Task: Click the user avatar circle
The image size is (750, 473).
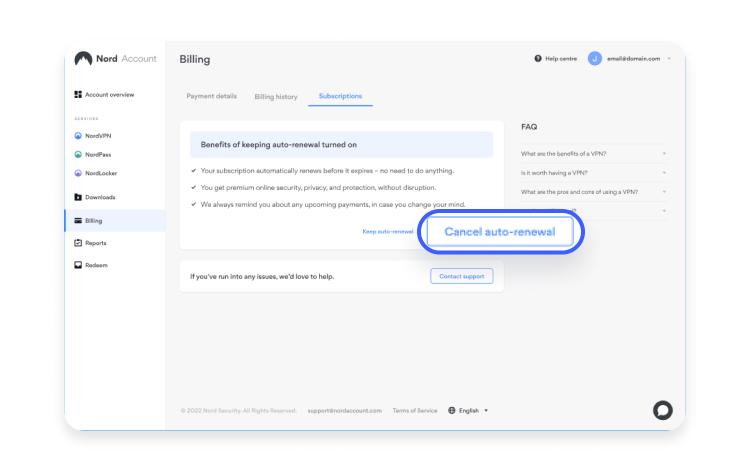Action: pos(595,58)
